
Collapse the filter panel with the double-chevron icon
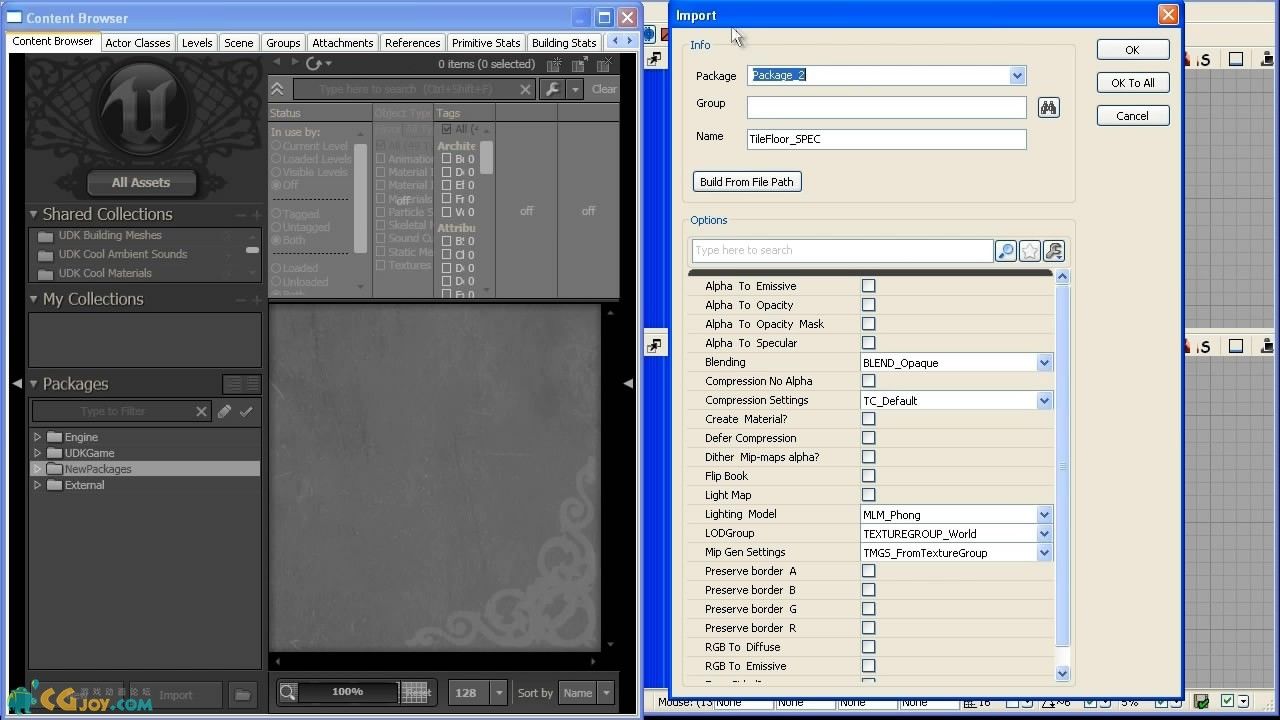pos(277,89)
